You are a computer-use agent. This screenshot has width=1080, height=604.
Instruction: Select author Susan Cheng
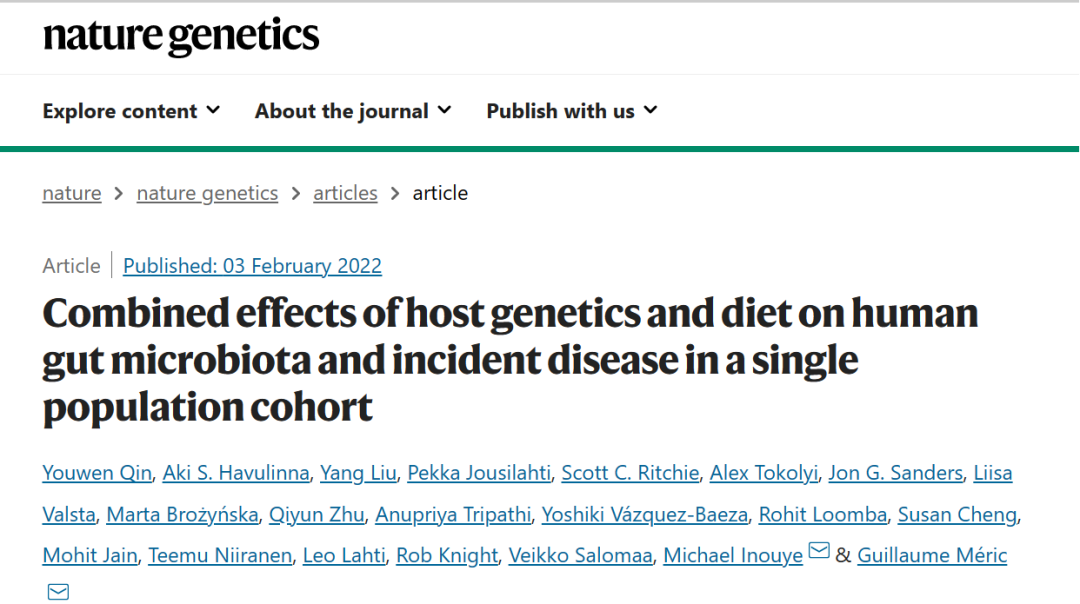[x=957, y=515]
